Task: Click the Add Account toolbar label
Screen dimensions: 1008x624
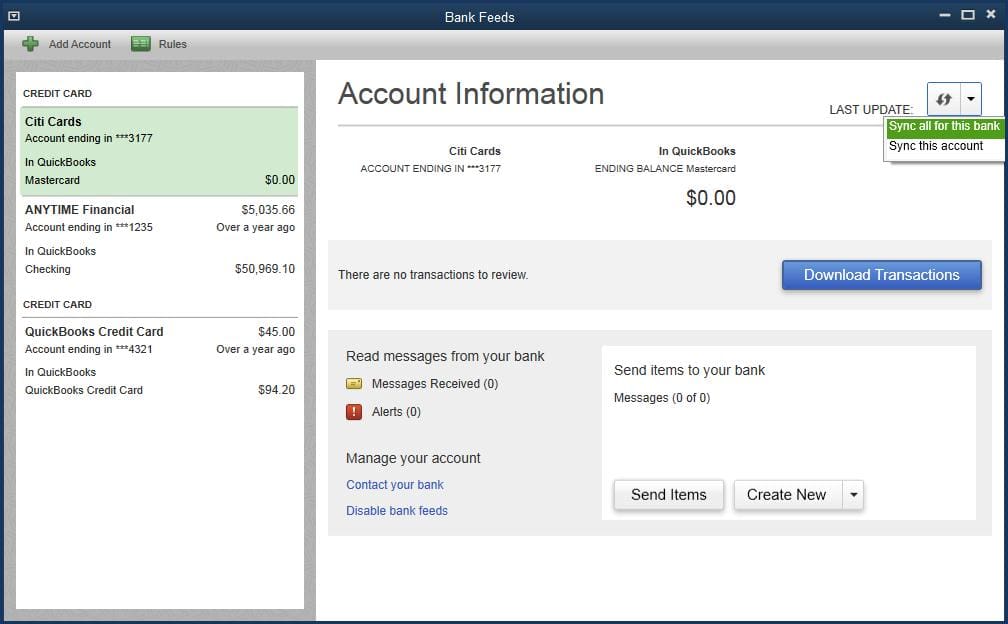Action: pyautogui.click(x=80, y=44)
